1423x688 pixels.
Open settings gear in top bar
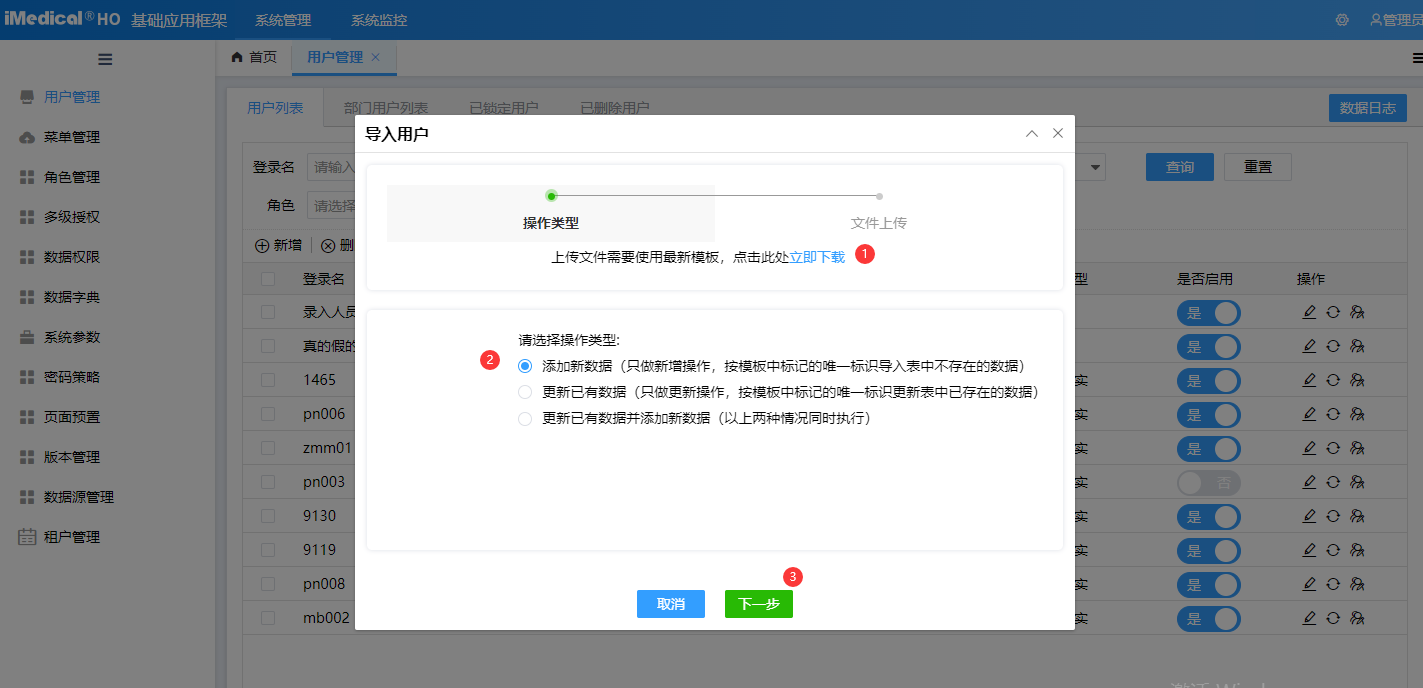point(1342,18)
